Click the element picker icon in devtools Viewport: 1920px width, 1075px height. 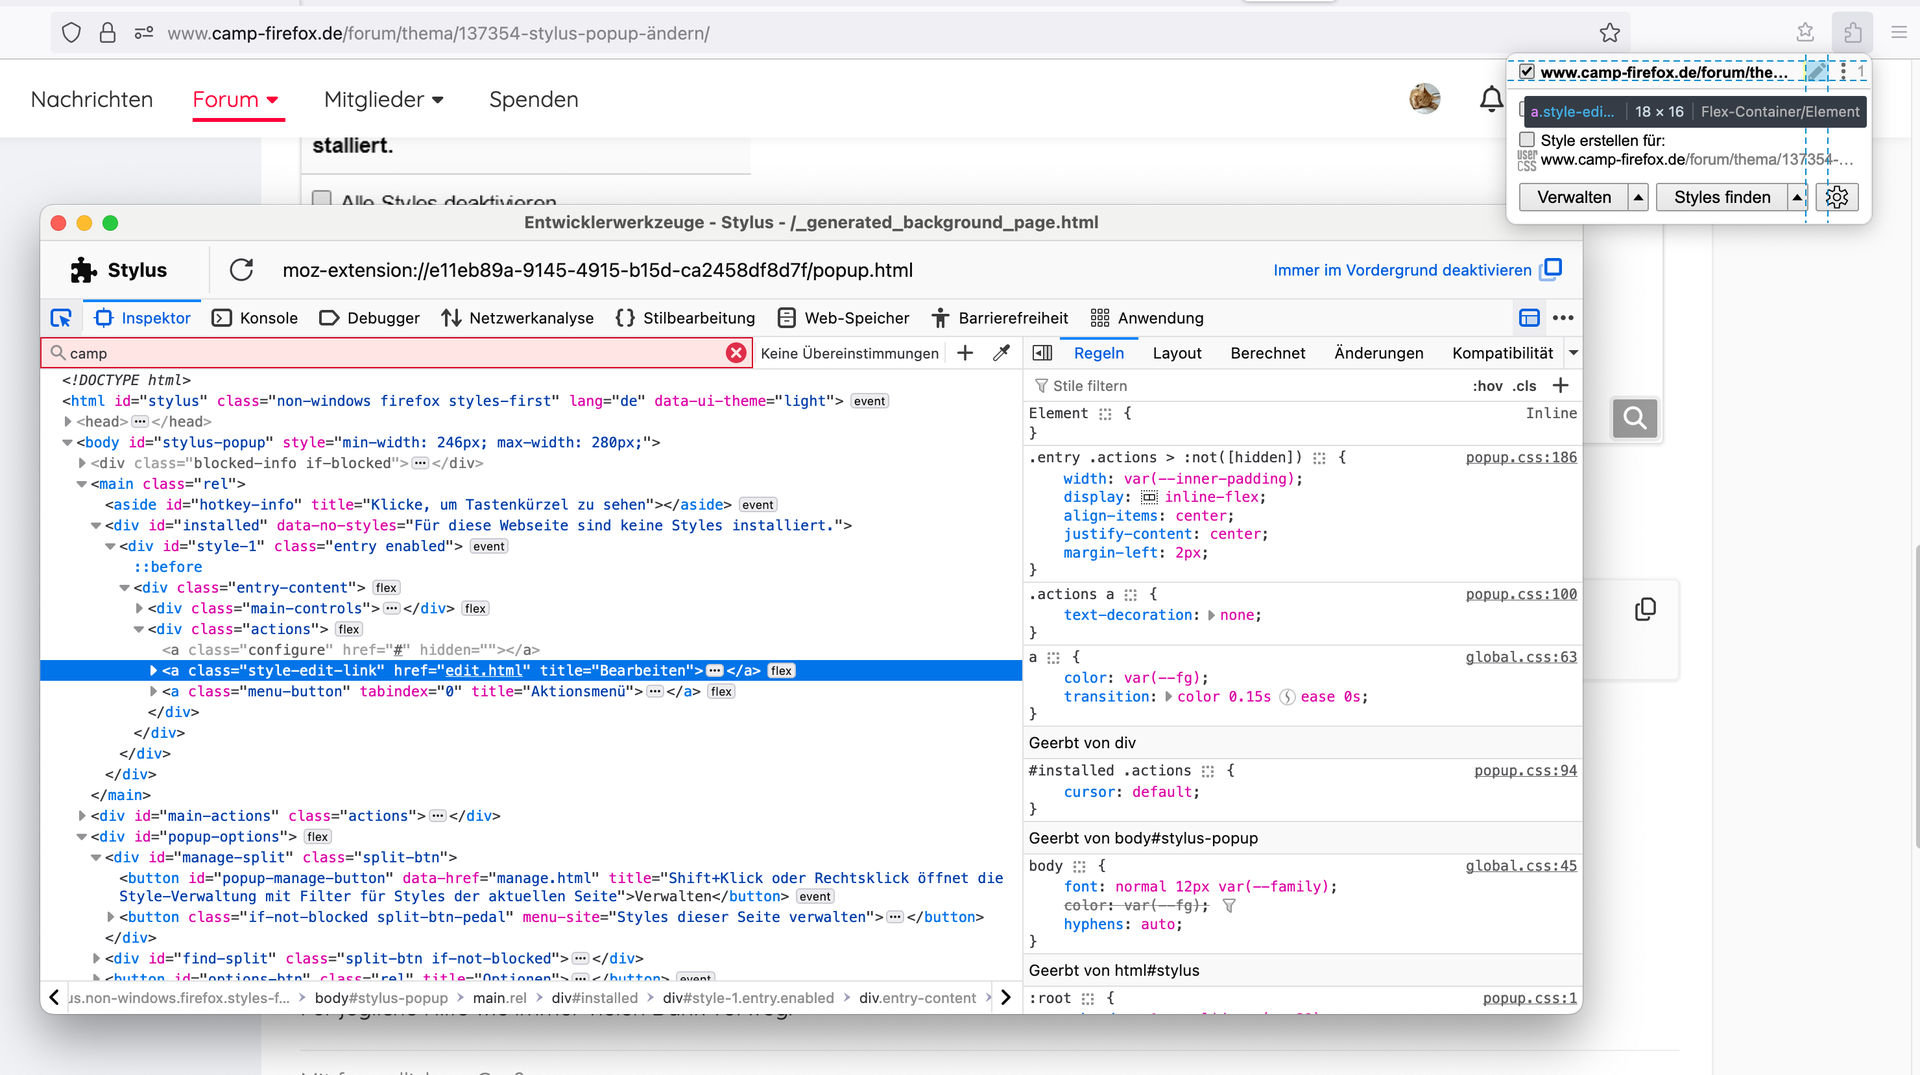[61, 318]
